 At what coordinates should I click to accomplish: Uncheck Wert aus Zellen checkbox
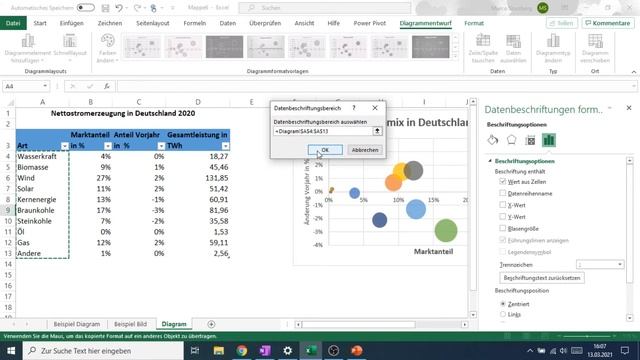tap(502, 182)
